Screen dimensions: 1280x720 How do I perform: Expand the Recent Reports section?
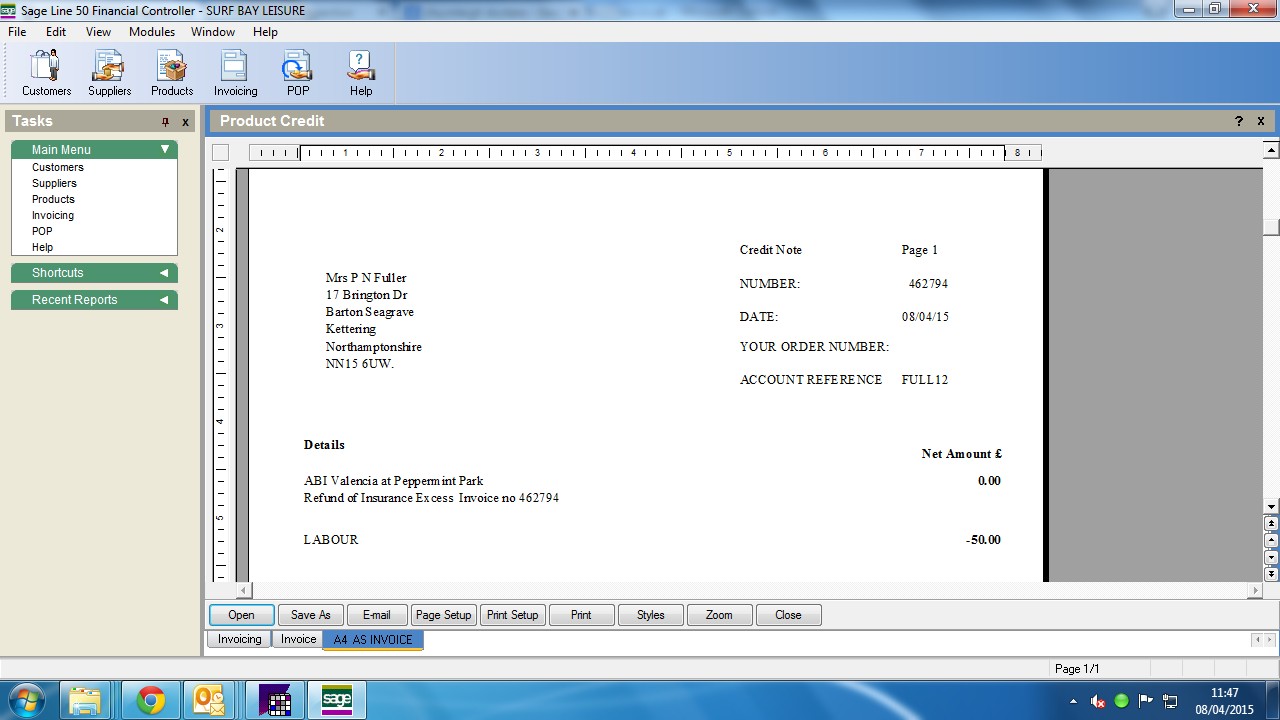(164, 300)
